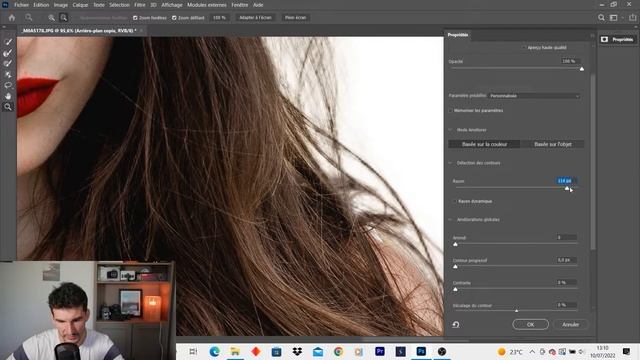
Task: Close the _M0A5178.JPG document tab
Action: point(142,31)
